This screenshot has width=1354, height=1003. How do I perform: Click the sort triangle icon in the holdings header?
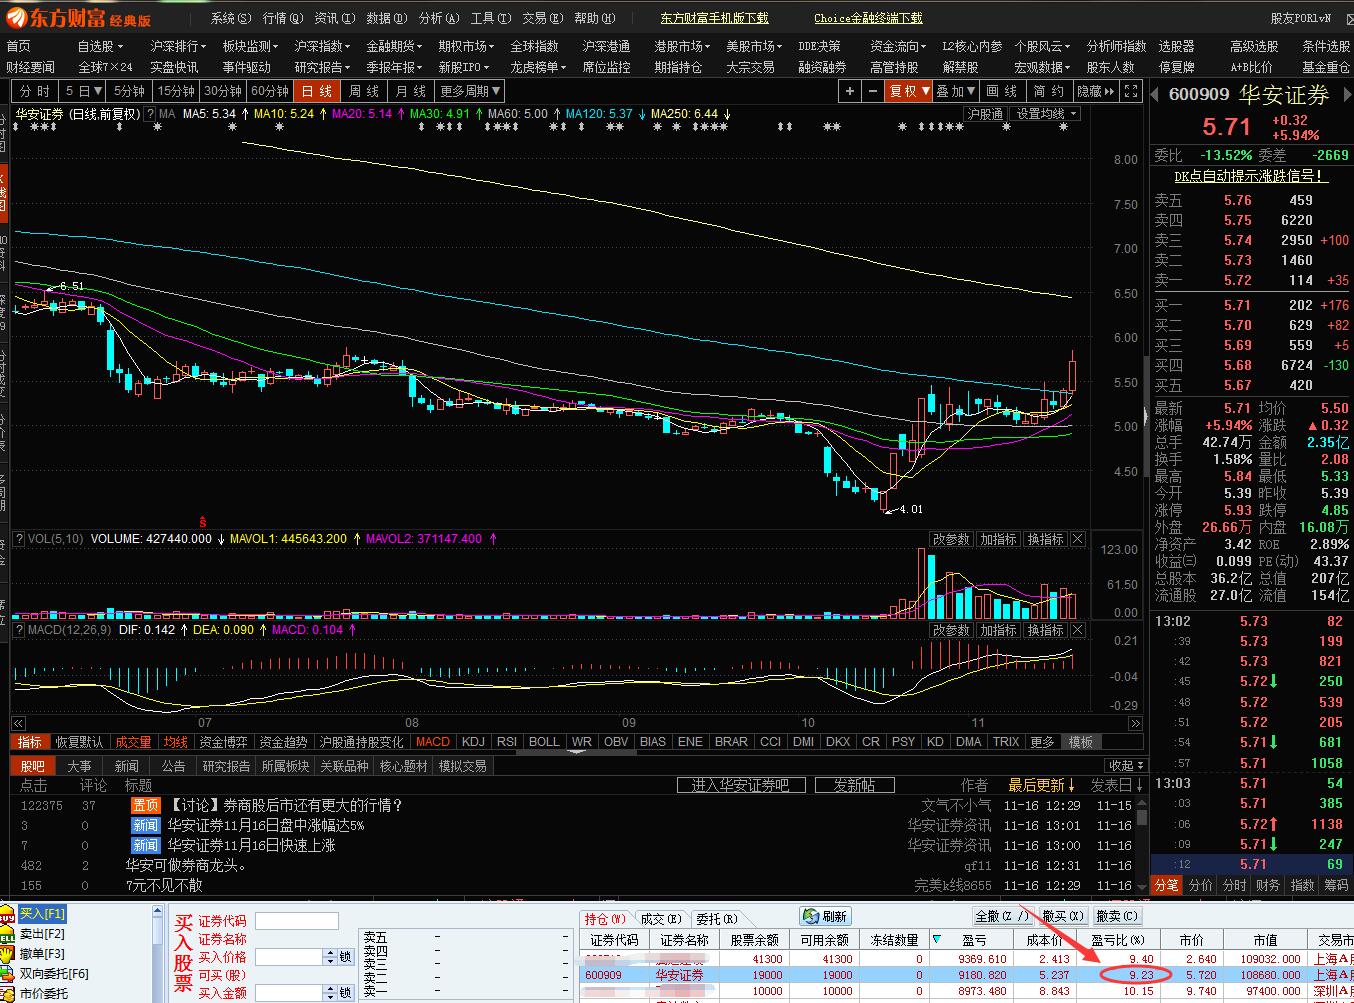tap(937, 939)
